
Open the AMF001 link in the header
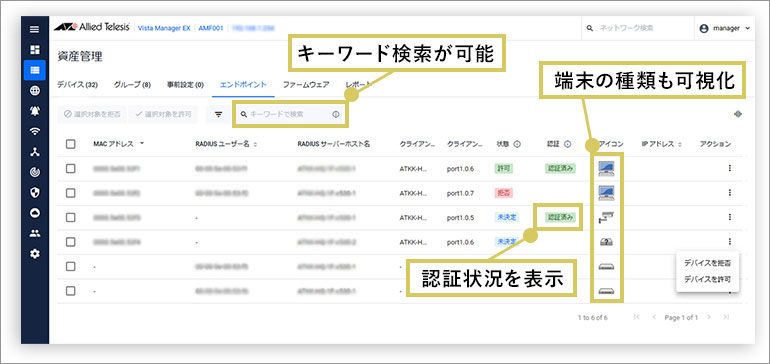coord(211,28)
